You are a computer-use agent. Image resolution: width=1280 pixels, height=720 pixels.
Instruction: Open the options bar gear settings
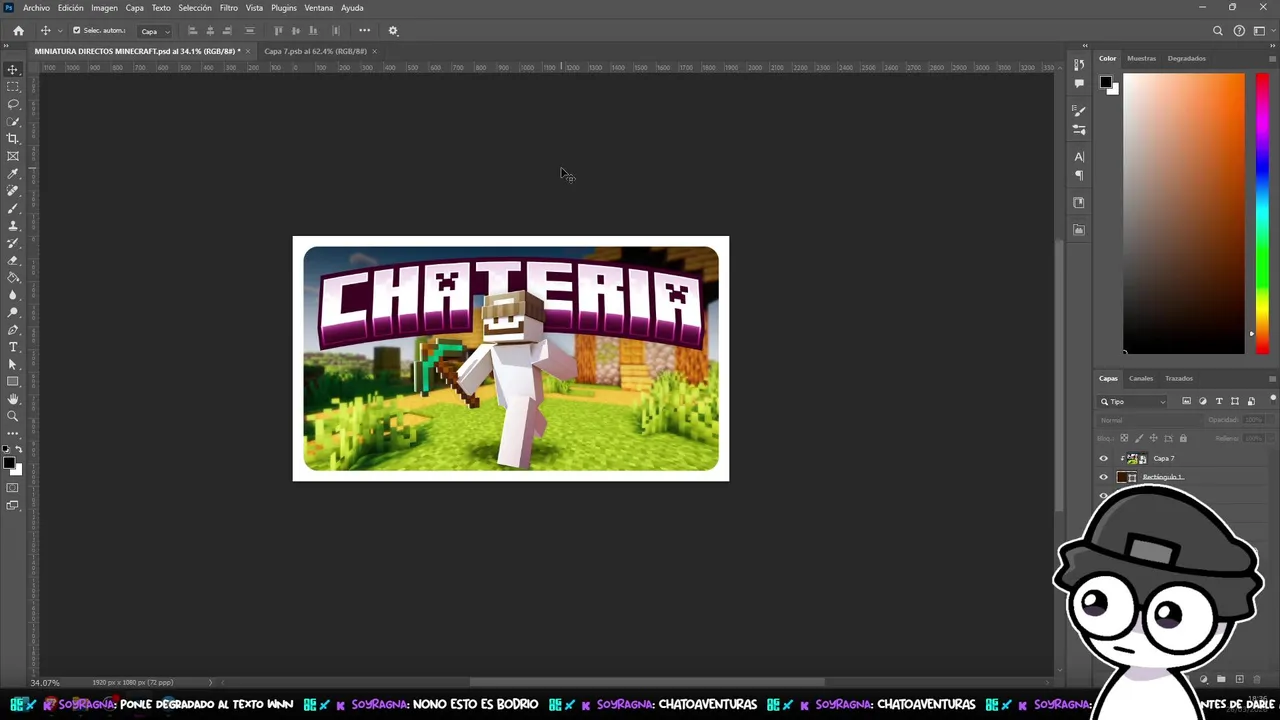393,31
